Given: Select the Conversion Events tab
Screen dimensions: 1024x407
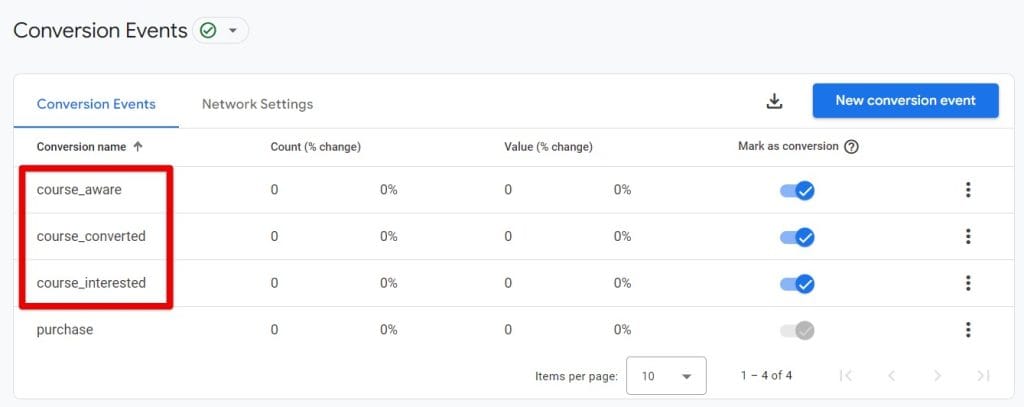Looking at the screenshot, I should pyautogui.click(x=96, y=104).
